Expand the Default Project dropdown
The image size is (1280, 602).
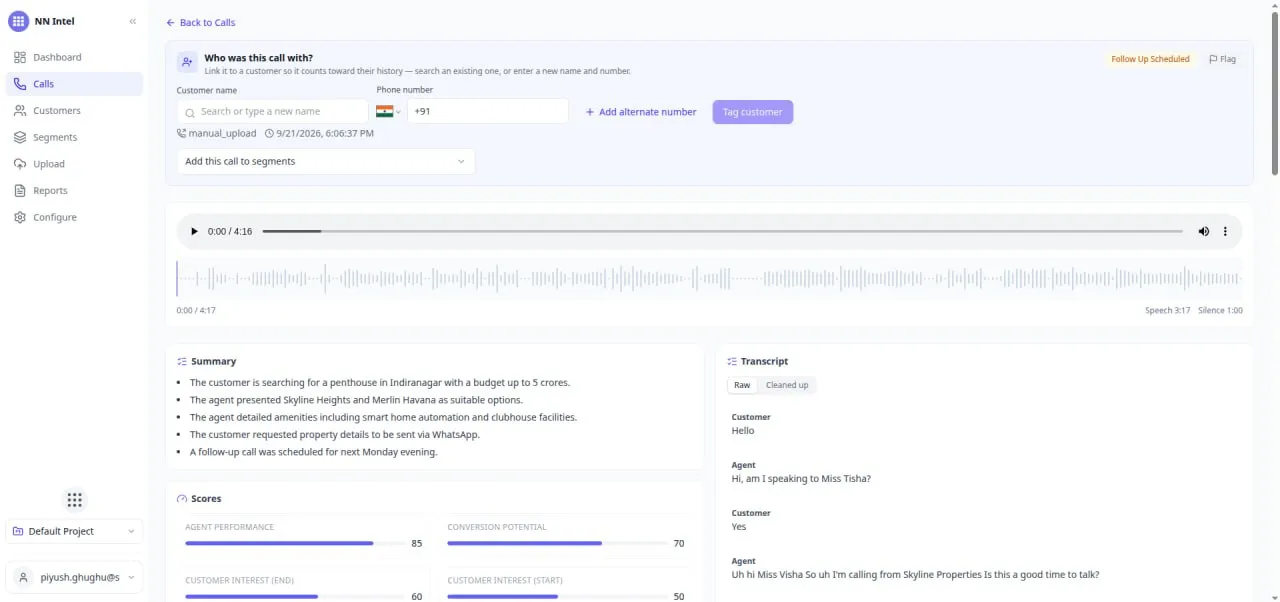[74, 531]
